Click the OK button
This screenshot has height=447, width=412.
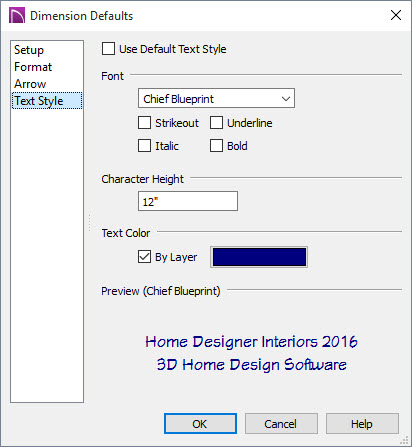click(200, 424)
